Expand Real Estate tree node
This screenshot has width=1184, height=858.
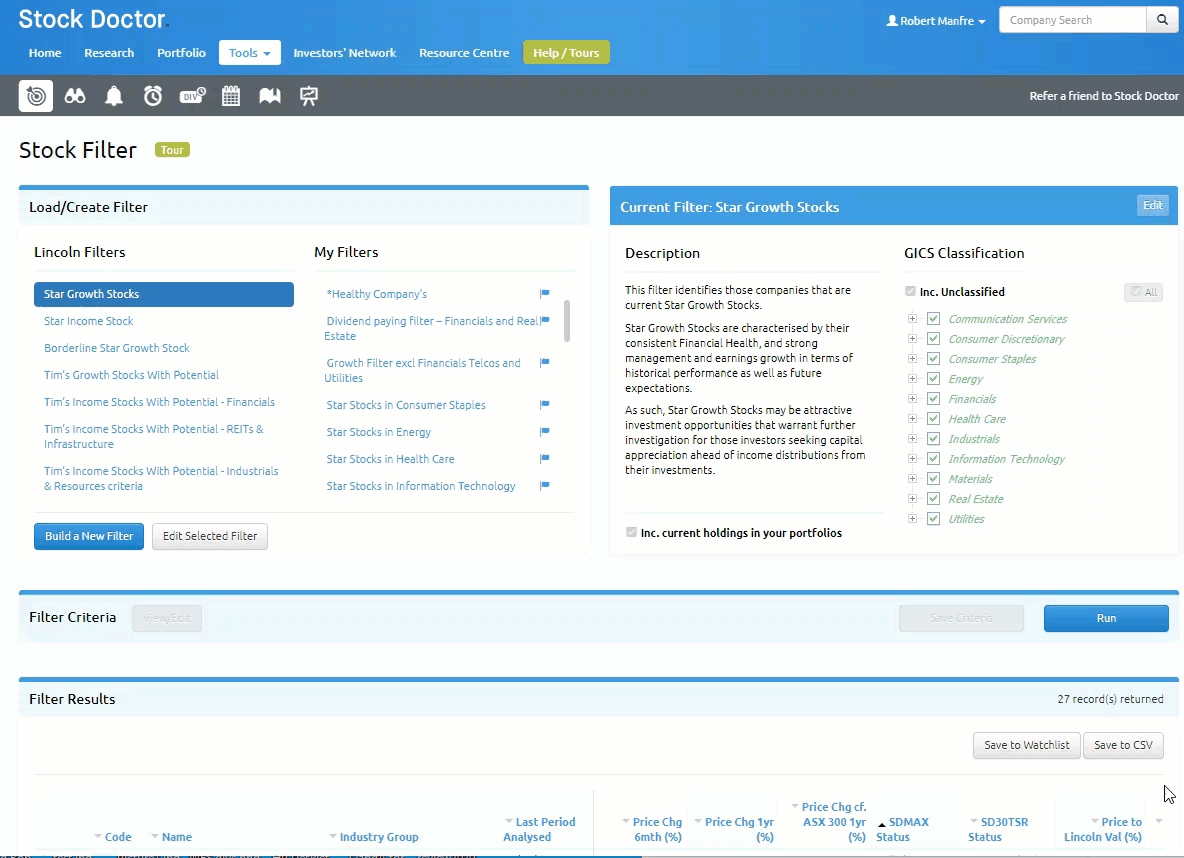coord(912,498)
